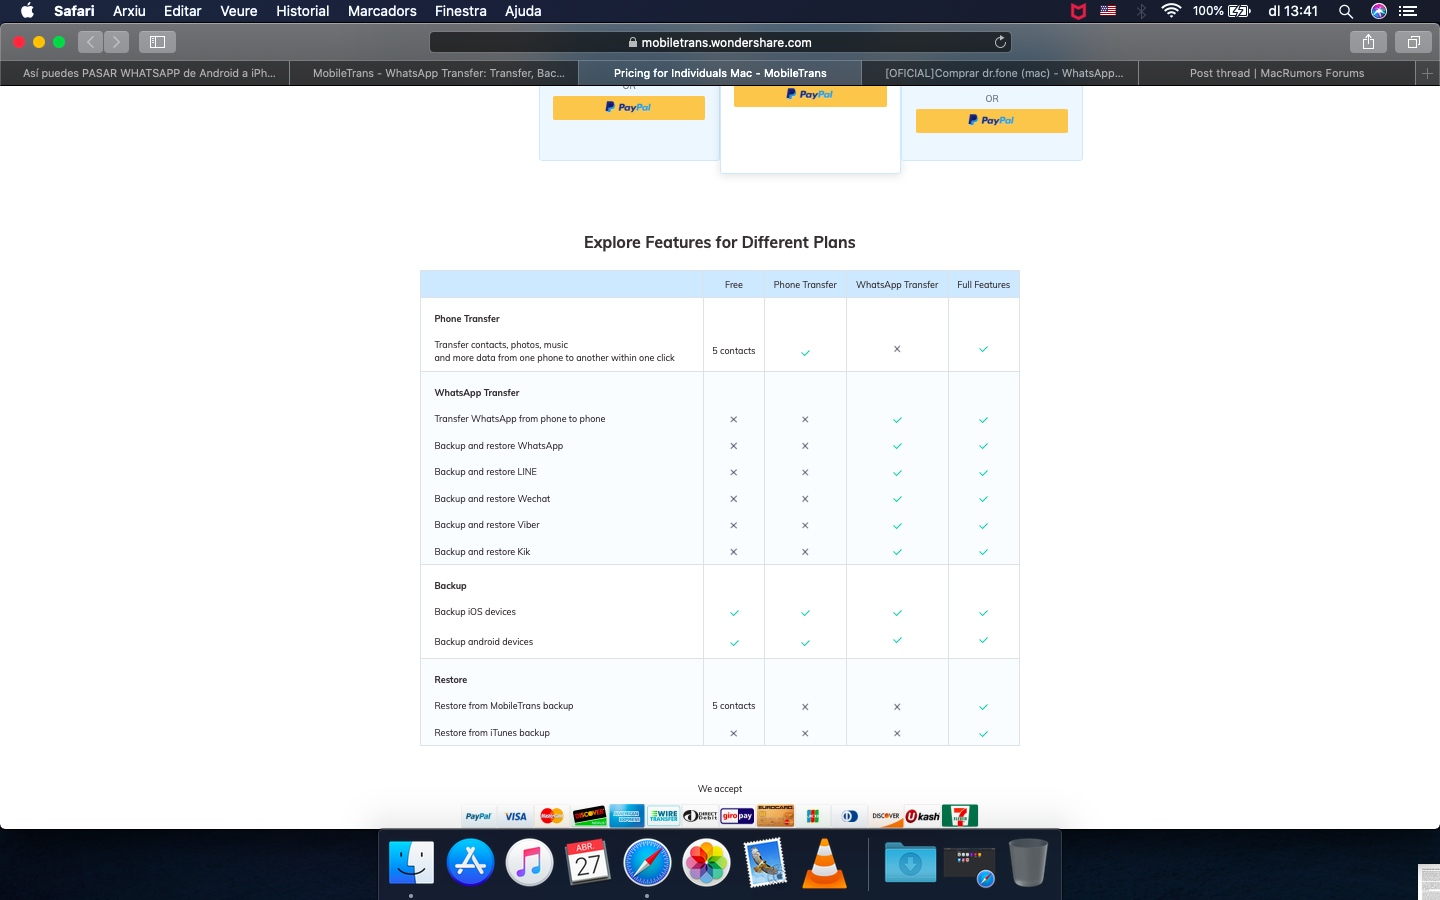1440x900 pixels.
Task: Click the McAfee shield menu bar icon
Action: click(1078, 11)
